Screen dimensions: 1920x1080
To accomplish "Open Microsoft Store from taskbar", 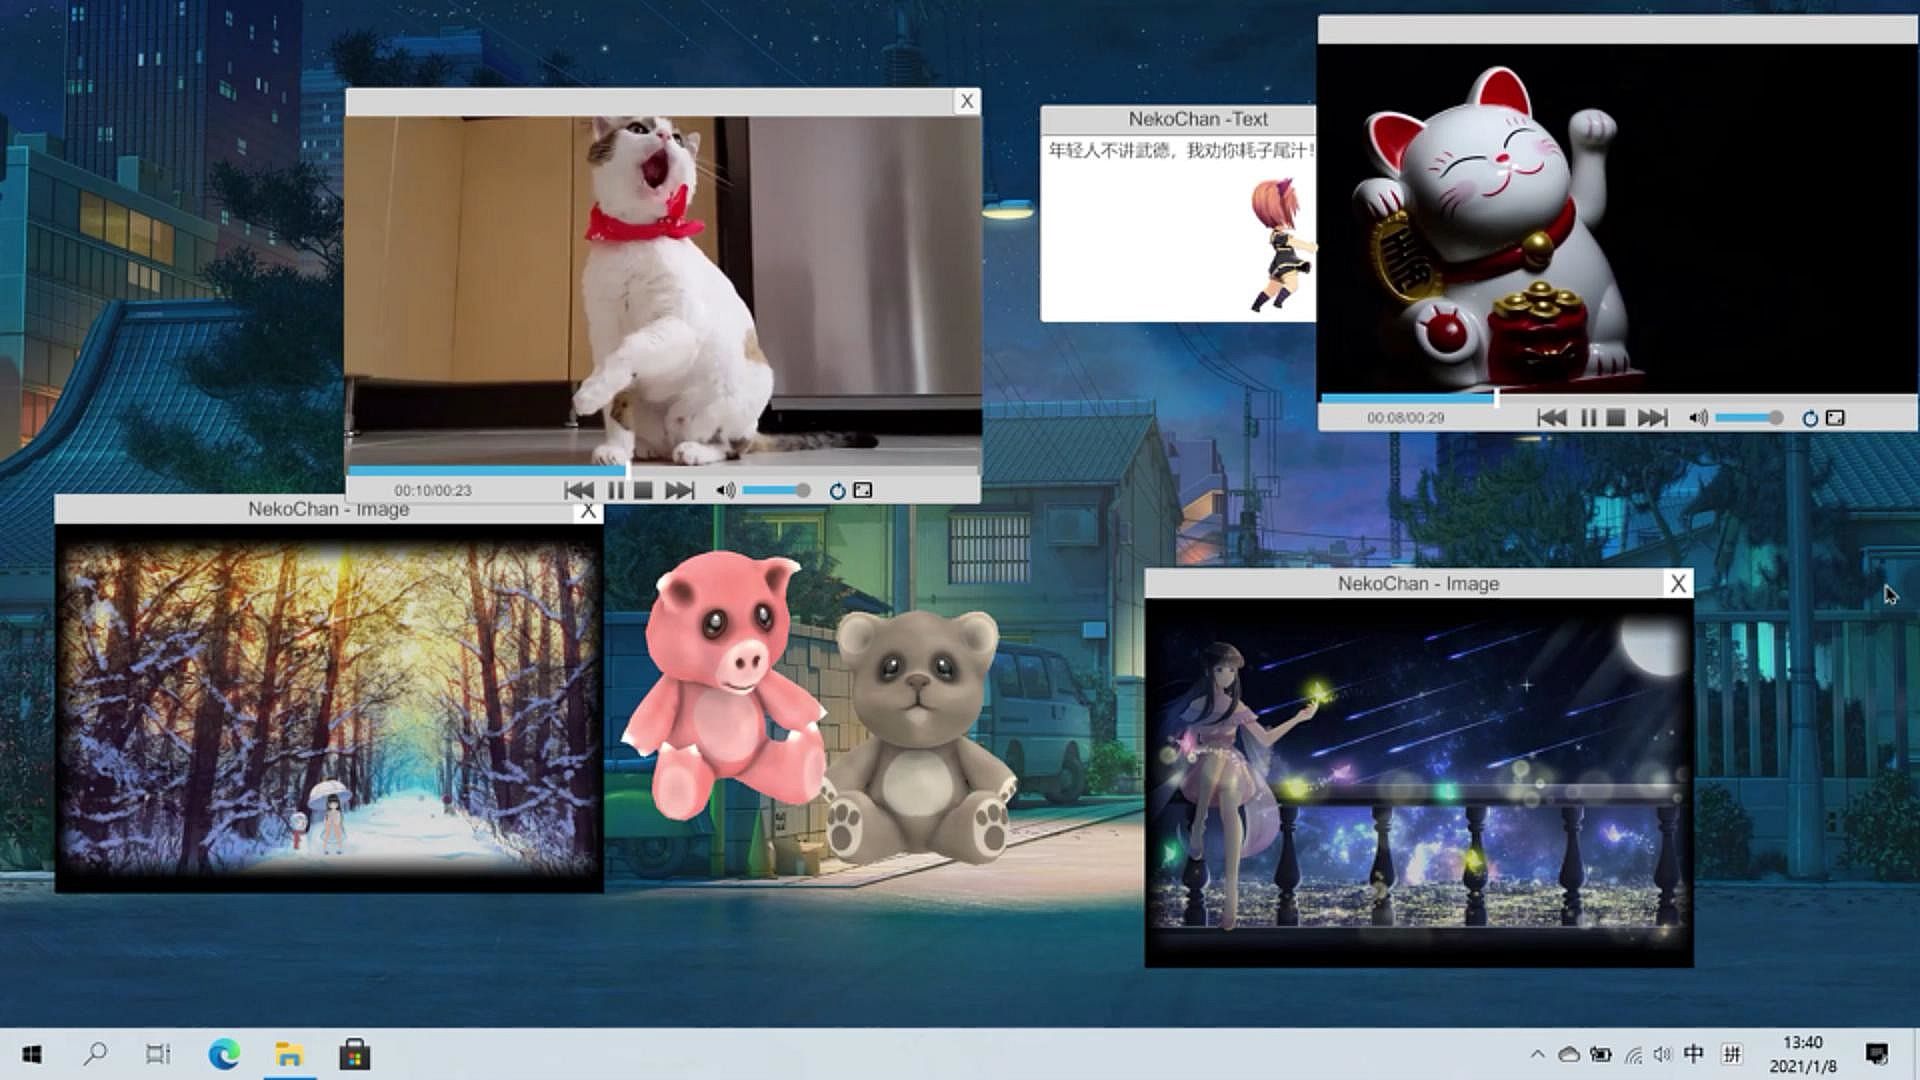I will pyautogui.click(x=354, y=1054).
